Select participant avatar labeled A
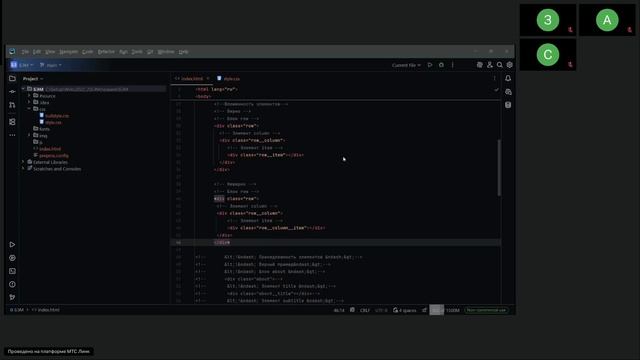The width and height of the screenshot is (640, 360). [x=607, y=20]
